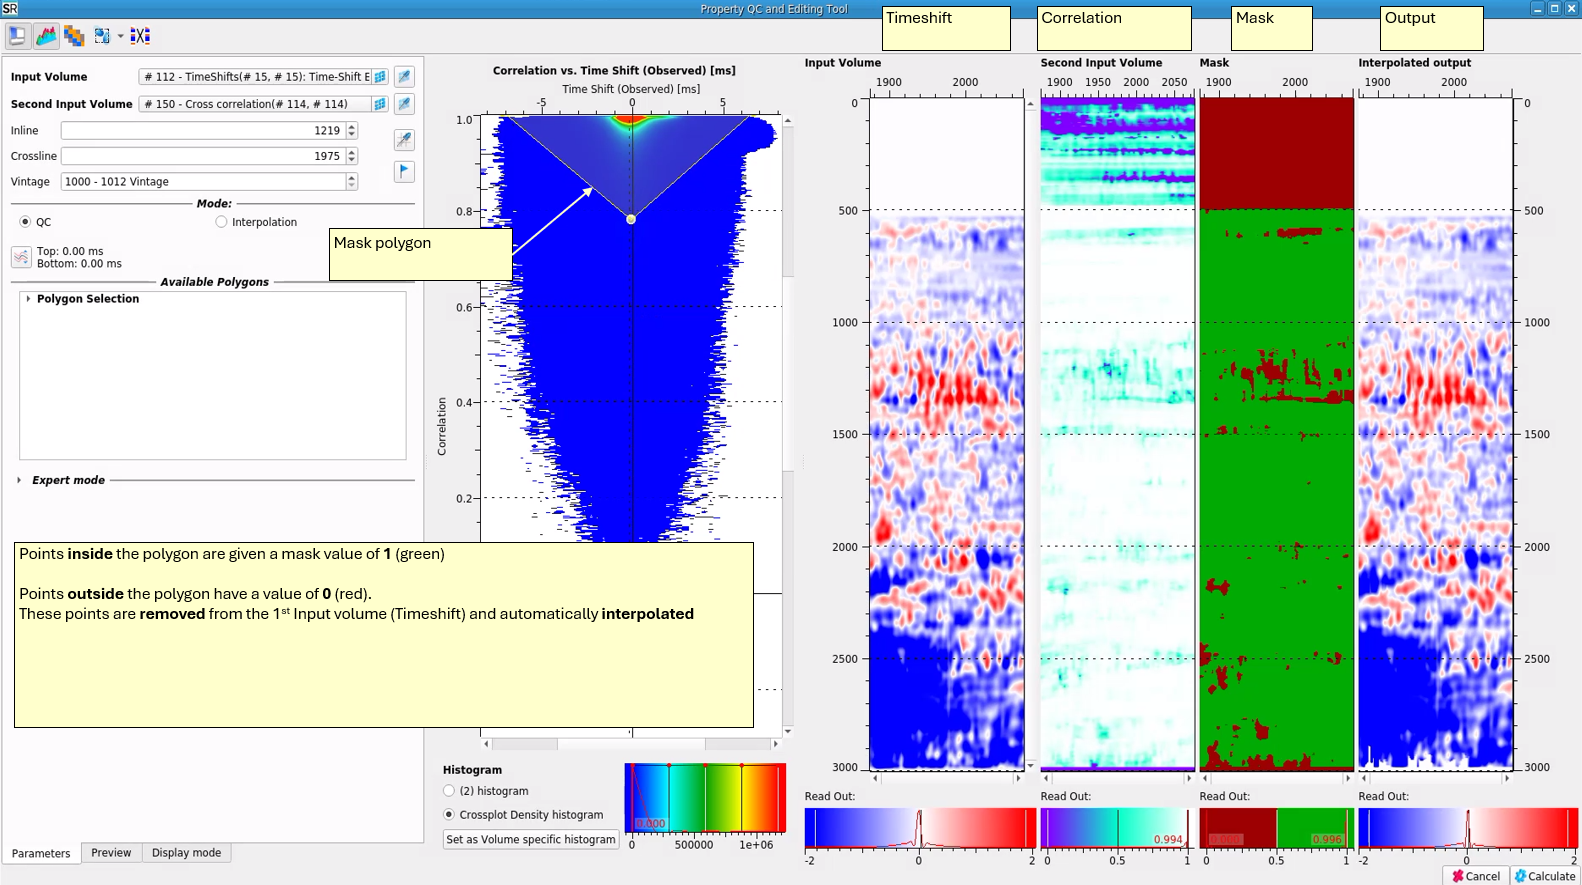This screenshot has width=1582, height=885.
Task: Open the selection tool dropdown arrow in toolbar
Action: (x=120, y=36)
